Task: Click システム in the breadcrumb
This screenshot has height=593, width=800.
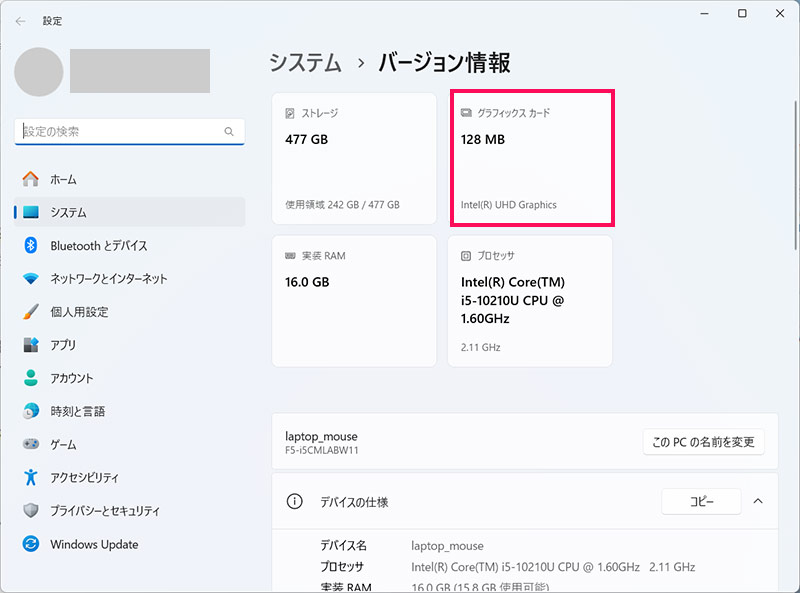Action: [306, 63]
